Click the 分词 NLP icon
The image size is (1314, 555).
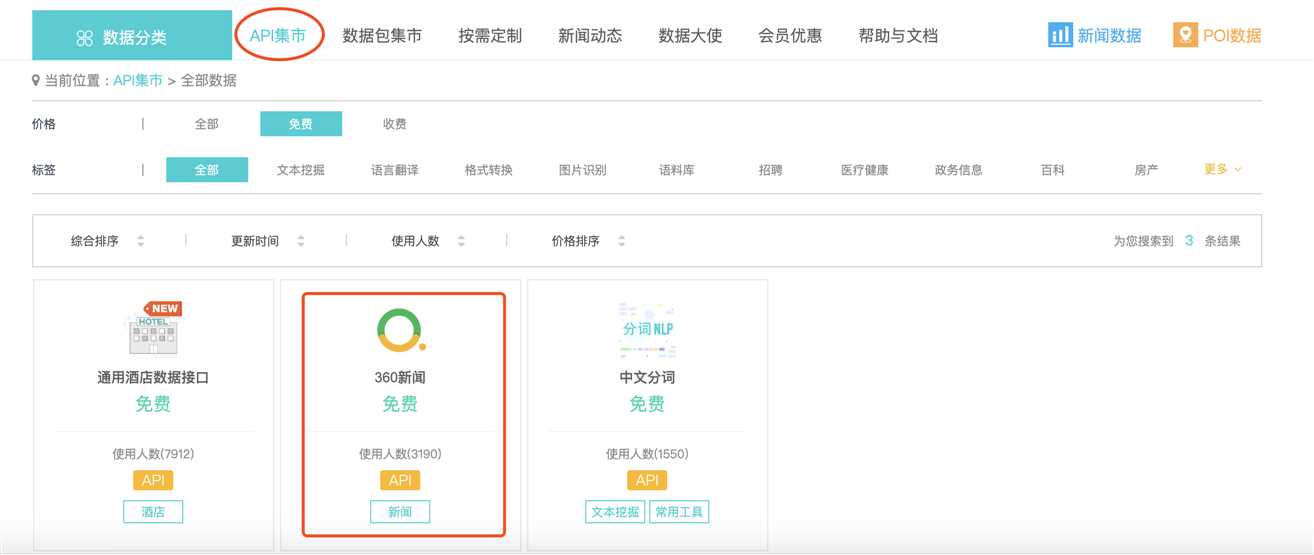coord(647,329)
